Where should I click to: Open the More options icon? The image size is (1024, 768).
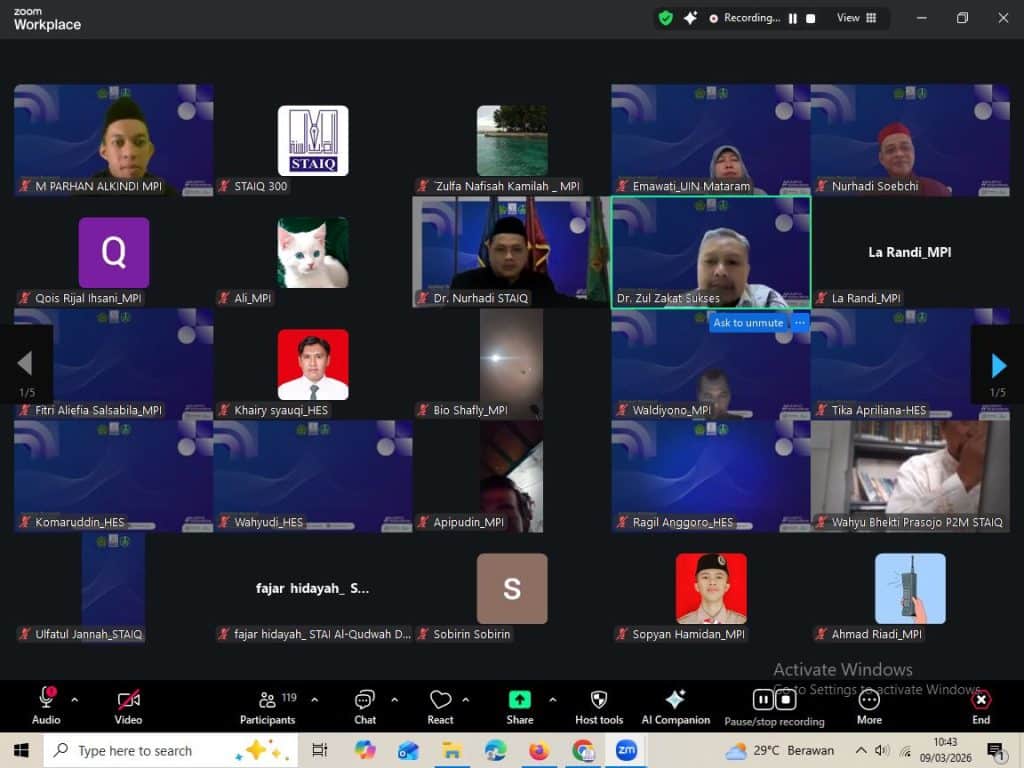(x=869, y=706)
